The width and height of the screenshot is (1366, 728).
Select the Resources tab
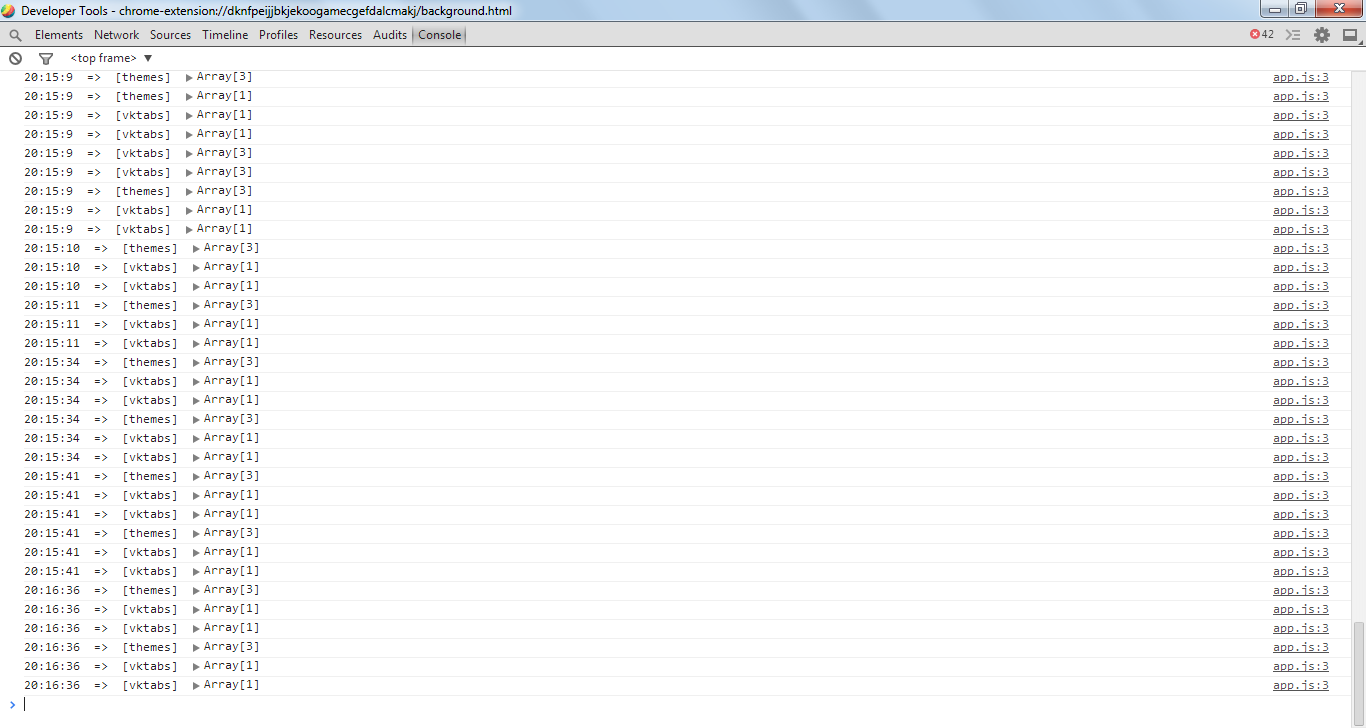(335, 35)
